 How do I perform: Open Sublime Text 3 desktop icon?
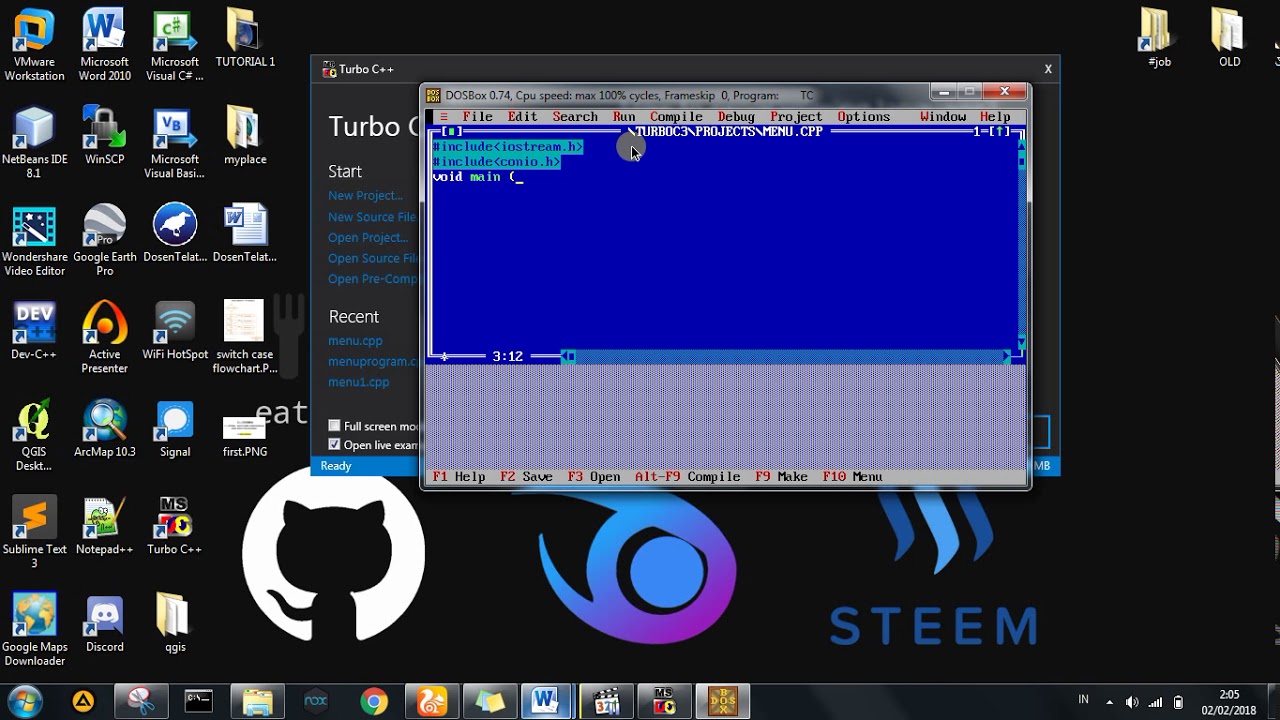[x=34, y=534]
